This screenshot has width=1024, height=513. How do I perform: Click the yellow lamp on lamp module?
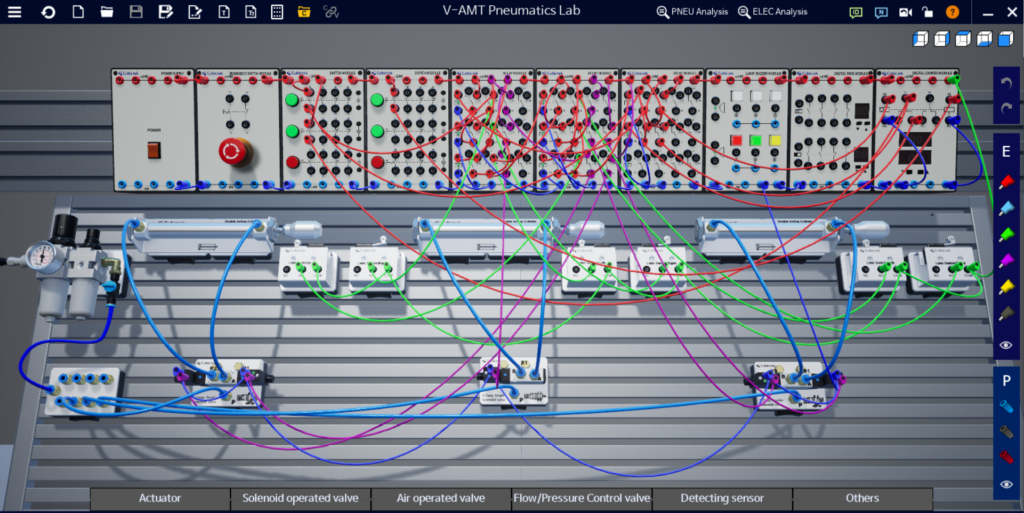pyautogui.click(x=775, y=140)
